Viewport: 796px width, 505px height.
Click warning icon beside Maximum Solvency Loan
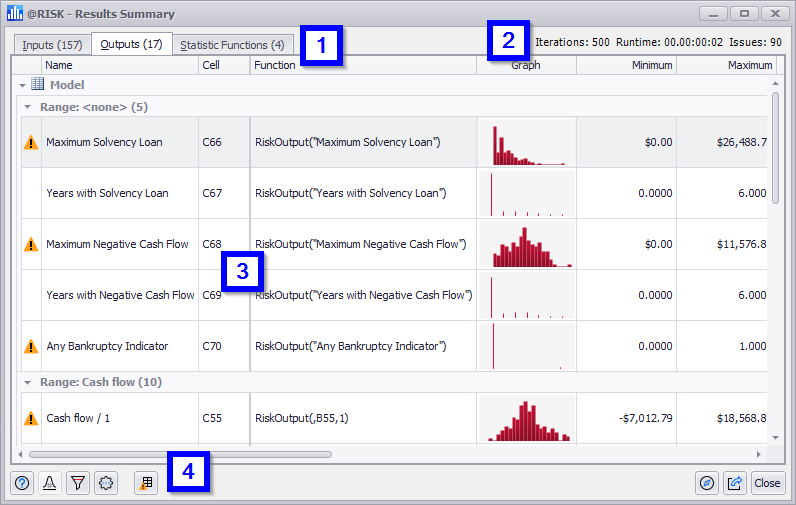pos(31,143)
